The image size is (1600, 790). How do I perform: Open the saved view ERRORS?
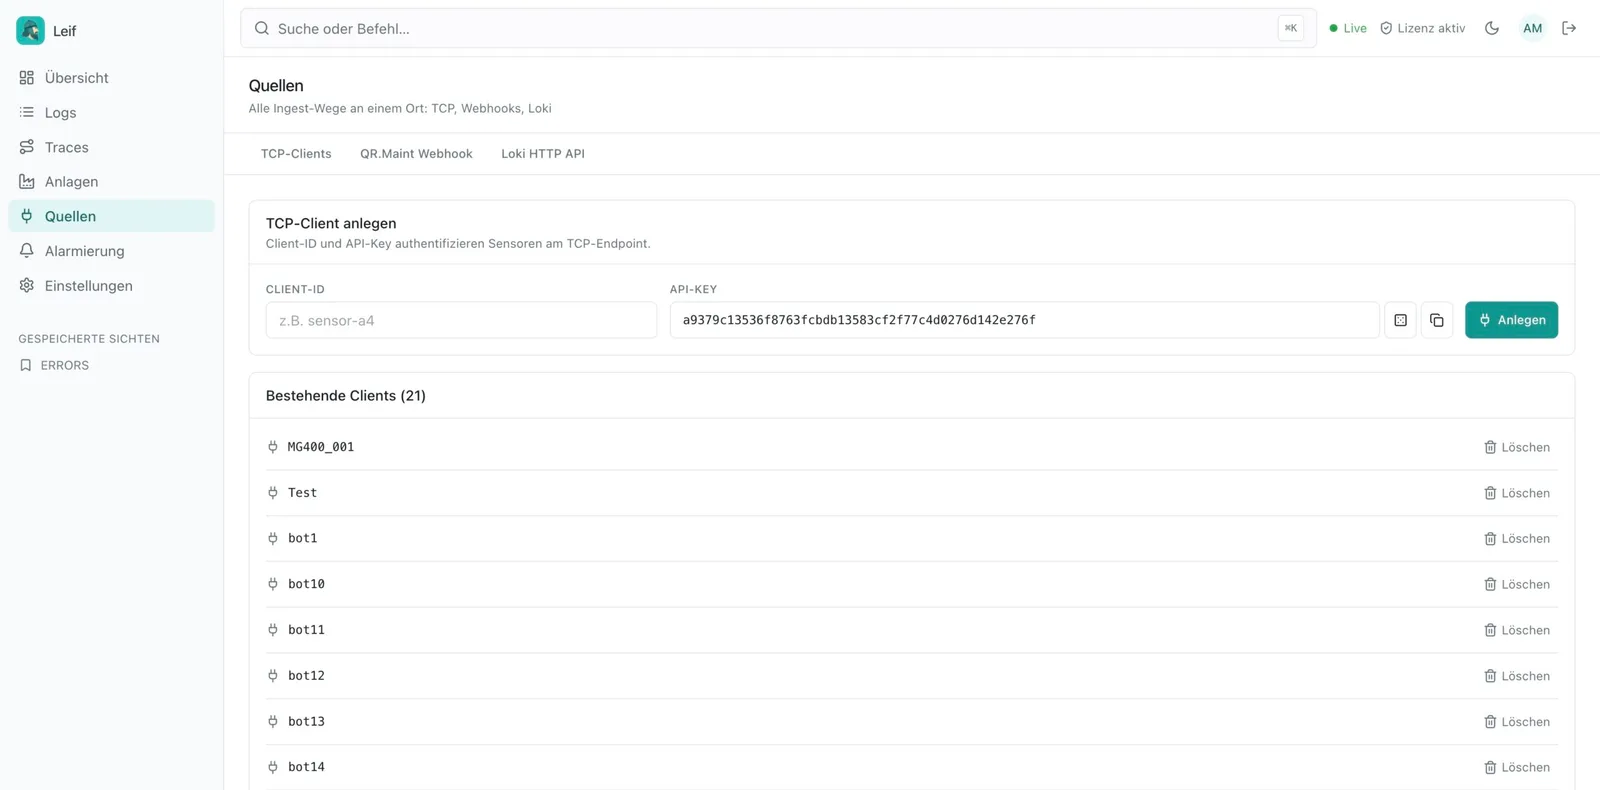(x=65, y=365)
